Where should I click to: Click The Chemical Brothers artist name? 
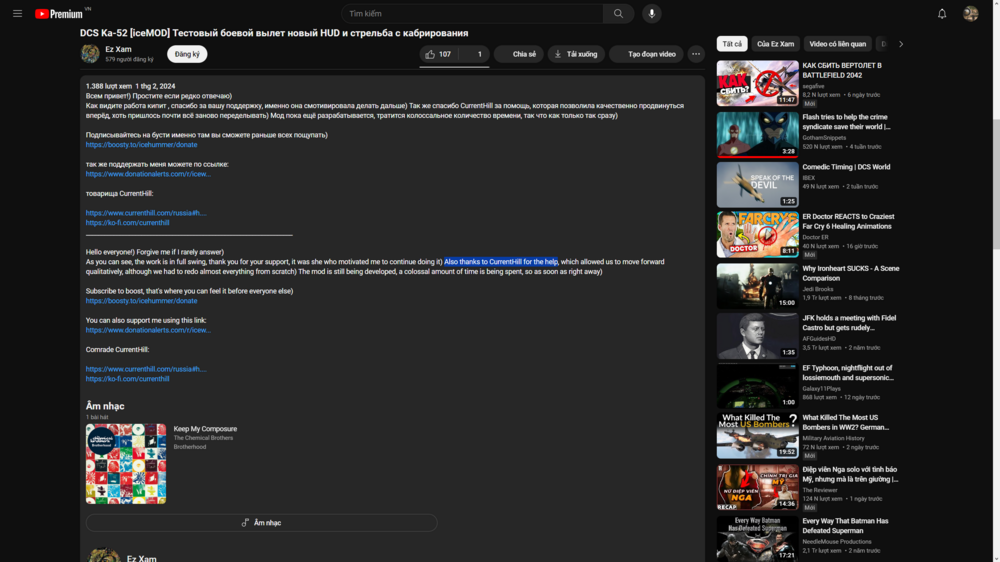pos(203,438)
